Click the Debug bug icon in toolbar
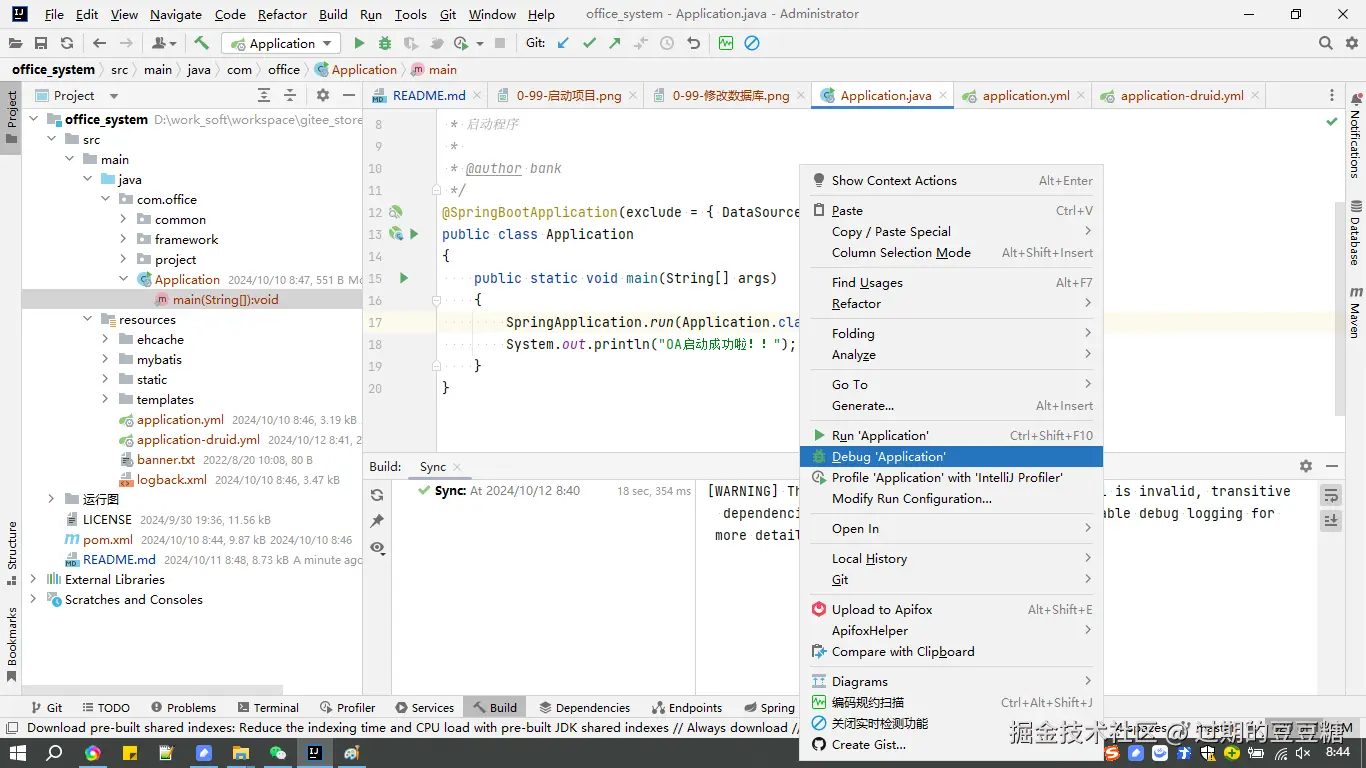This screenshot has height=768, width=1366. (x=385, y=43)
